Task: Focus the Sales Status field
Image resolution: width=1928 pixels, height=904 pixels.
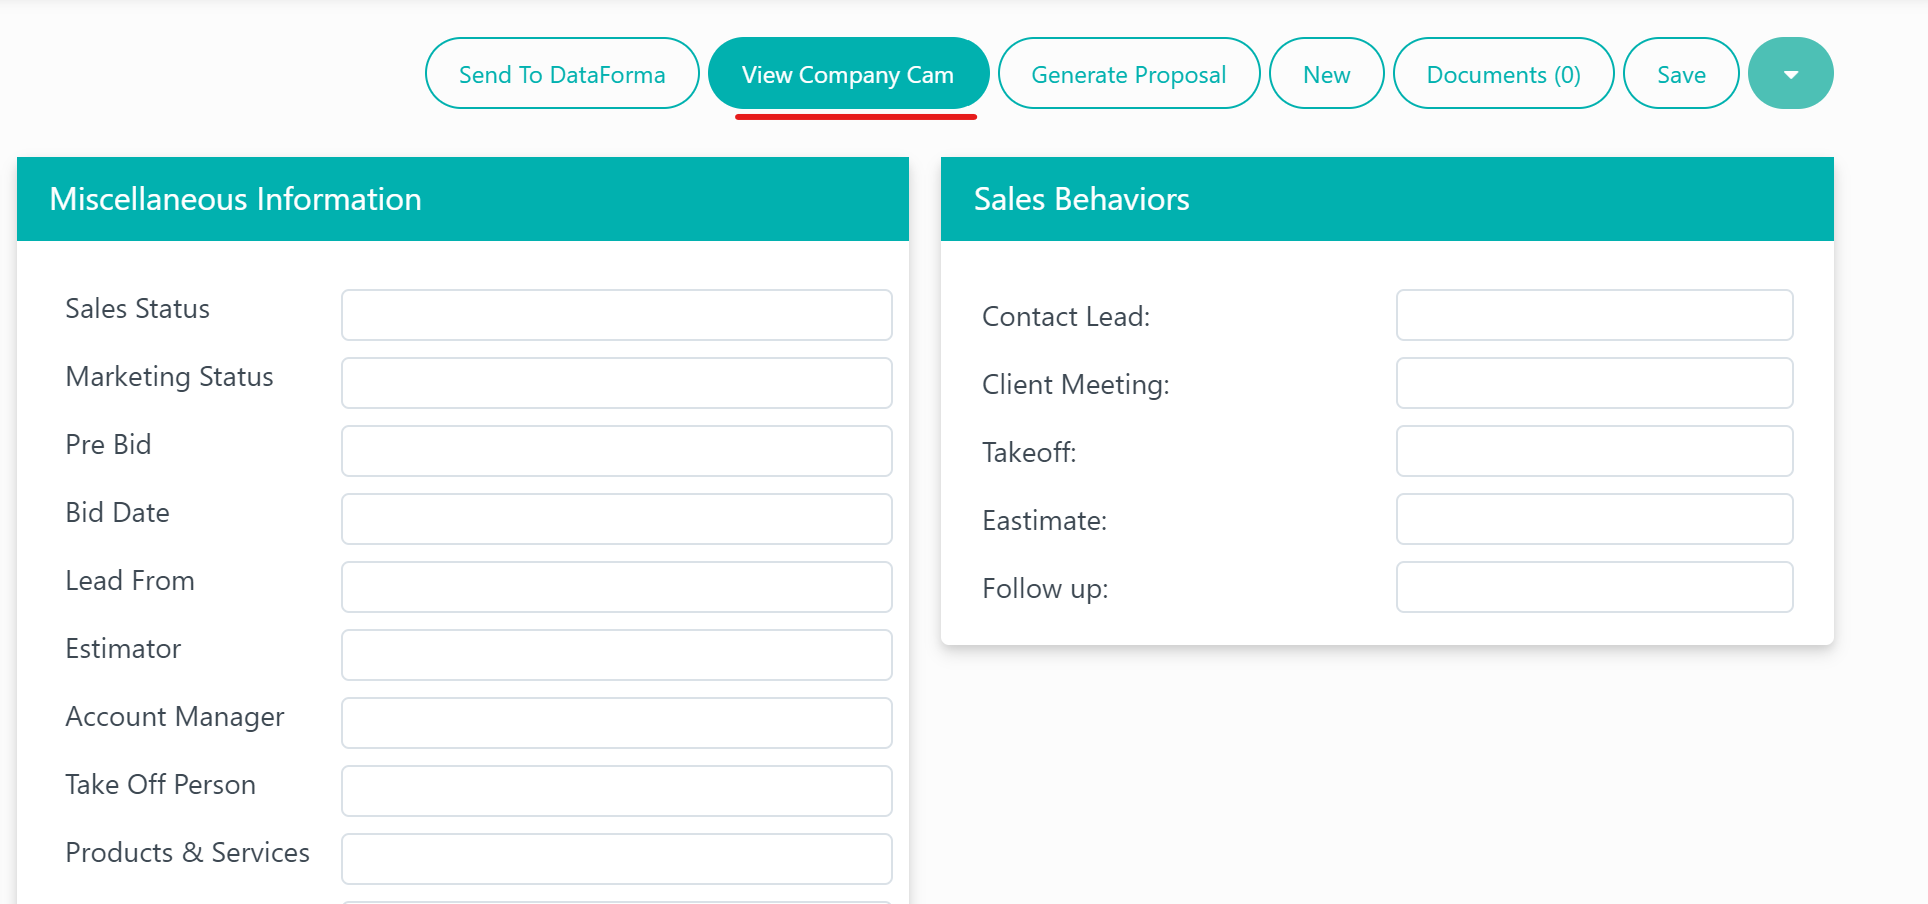Action: point(617,315)
